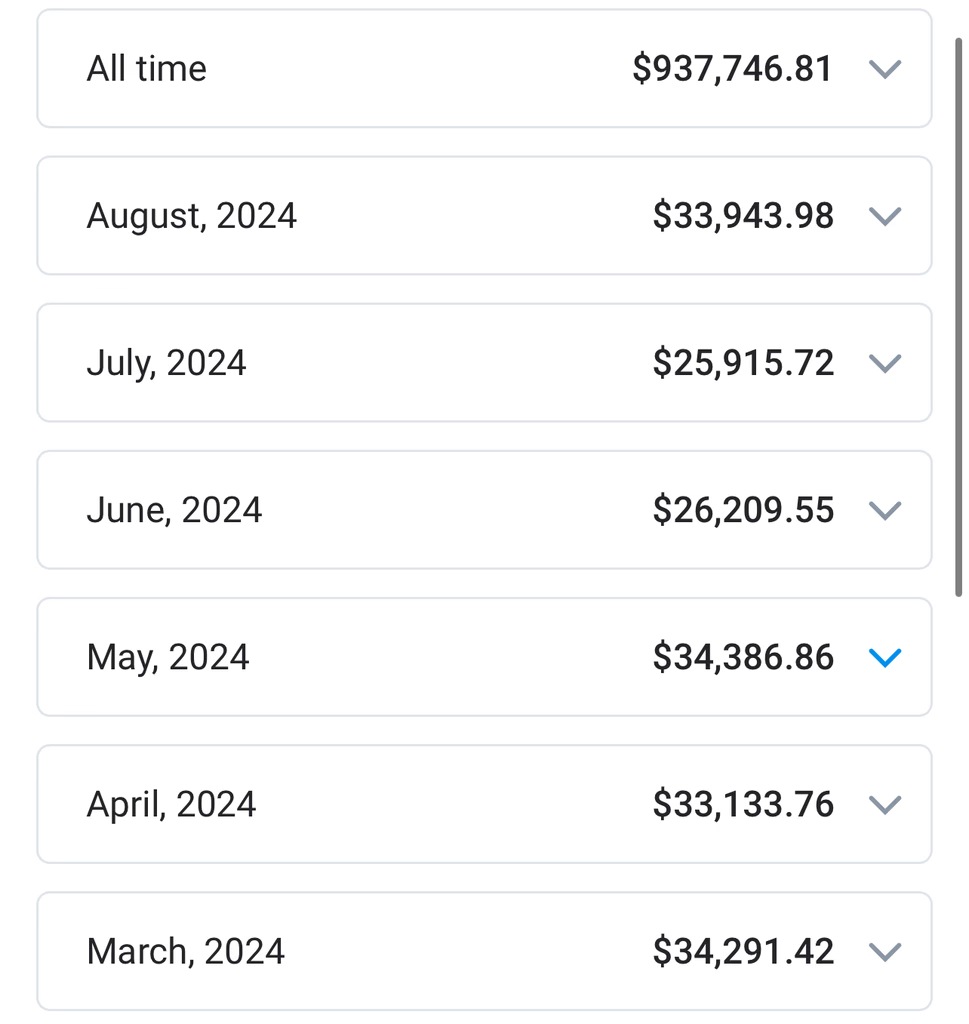Viewport: 969px width, 1024px height.
Task: Click the $937,746.81 total amount
Action: [732, 69]
